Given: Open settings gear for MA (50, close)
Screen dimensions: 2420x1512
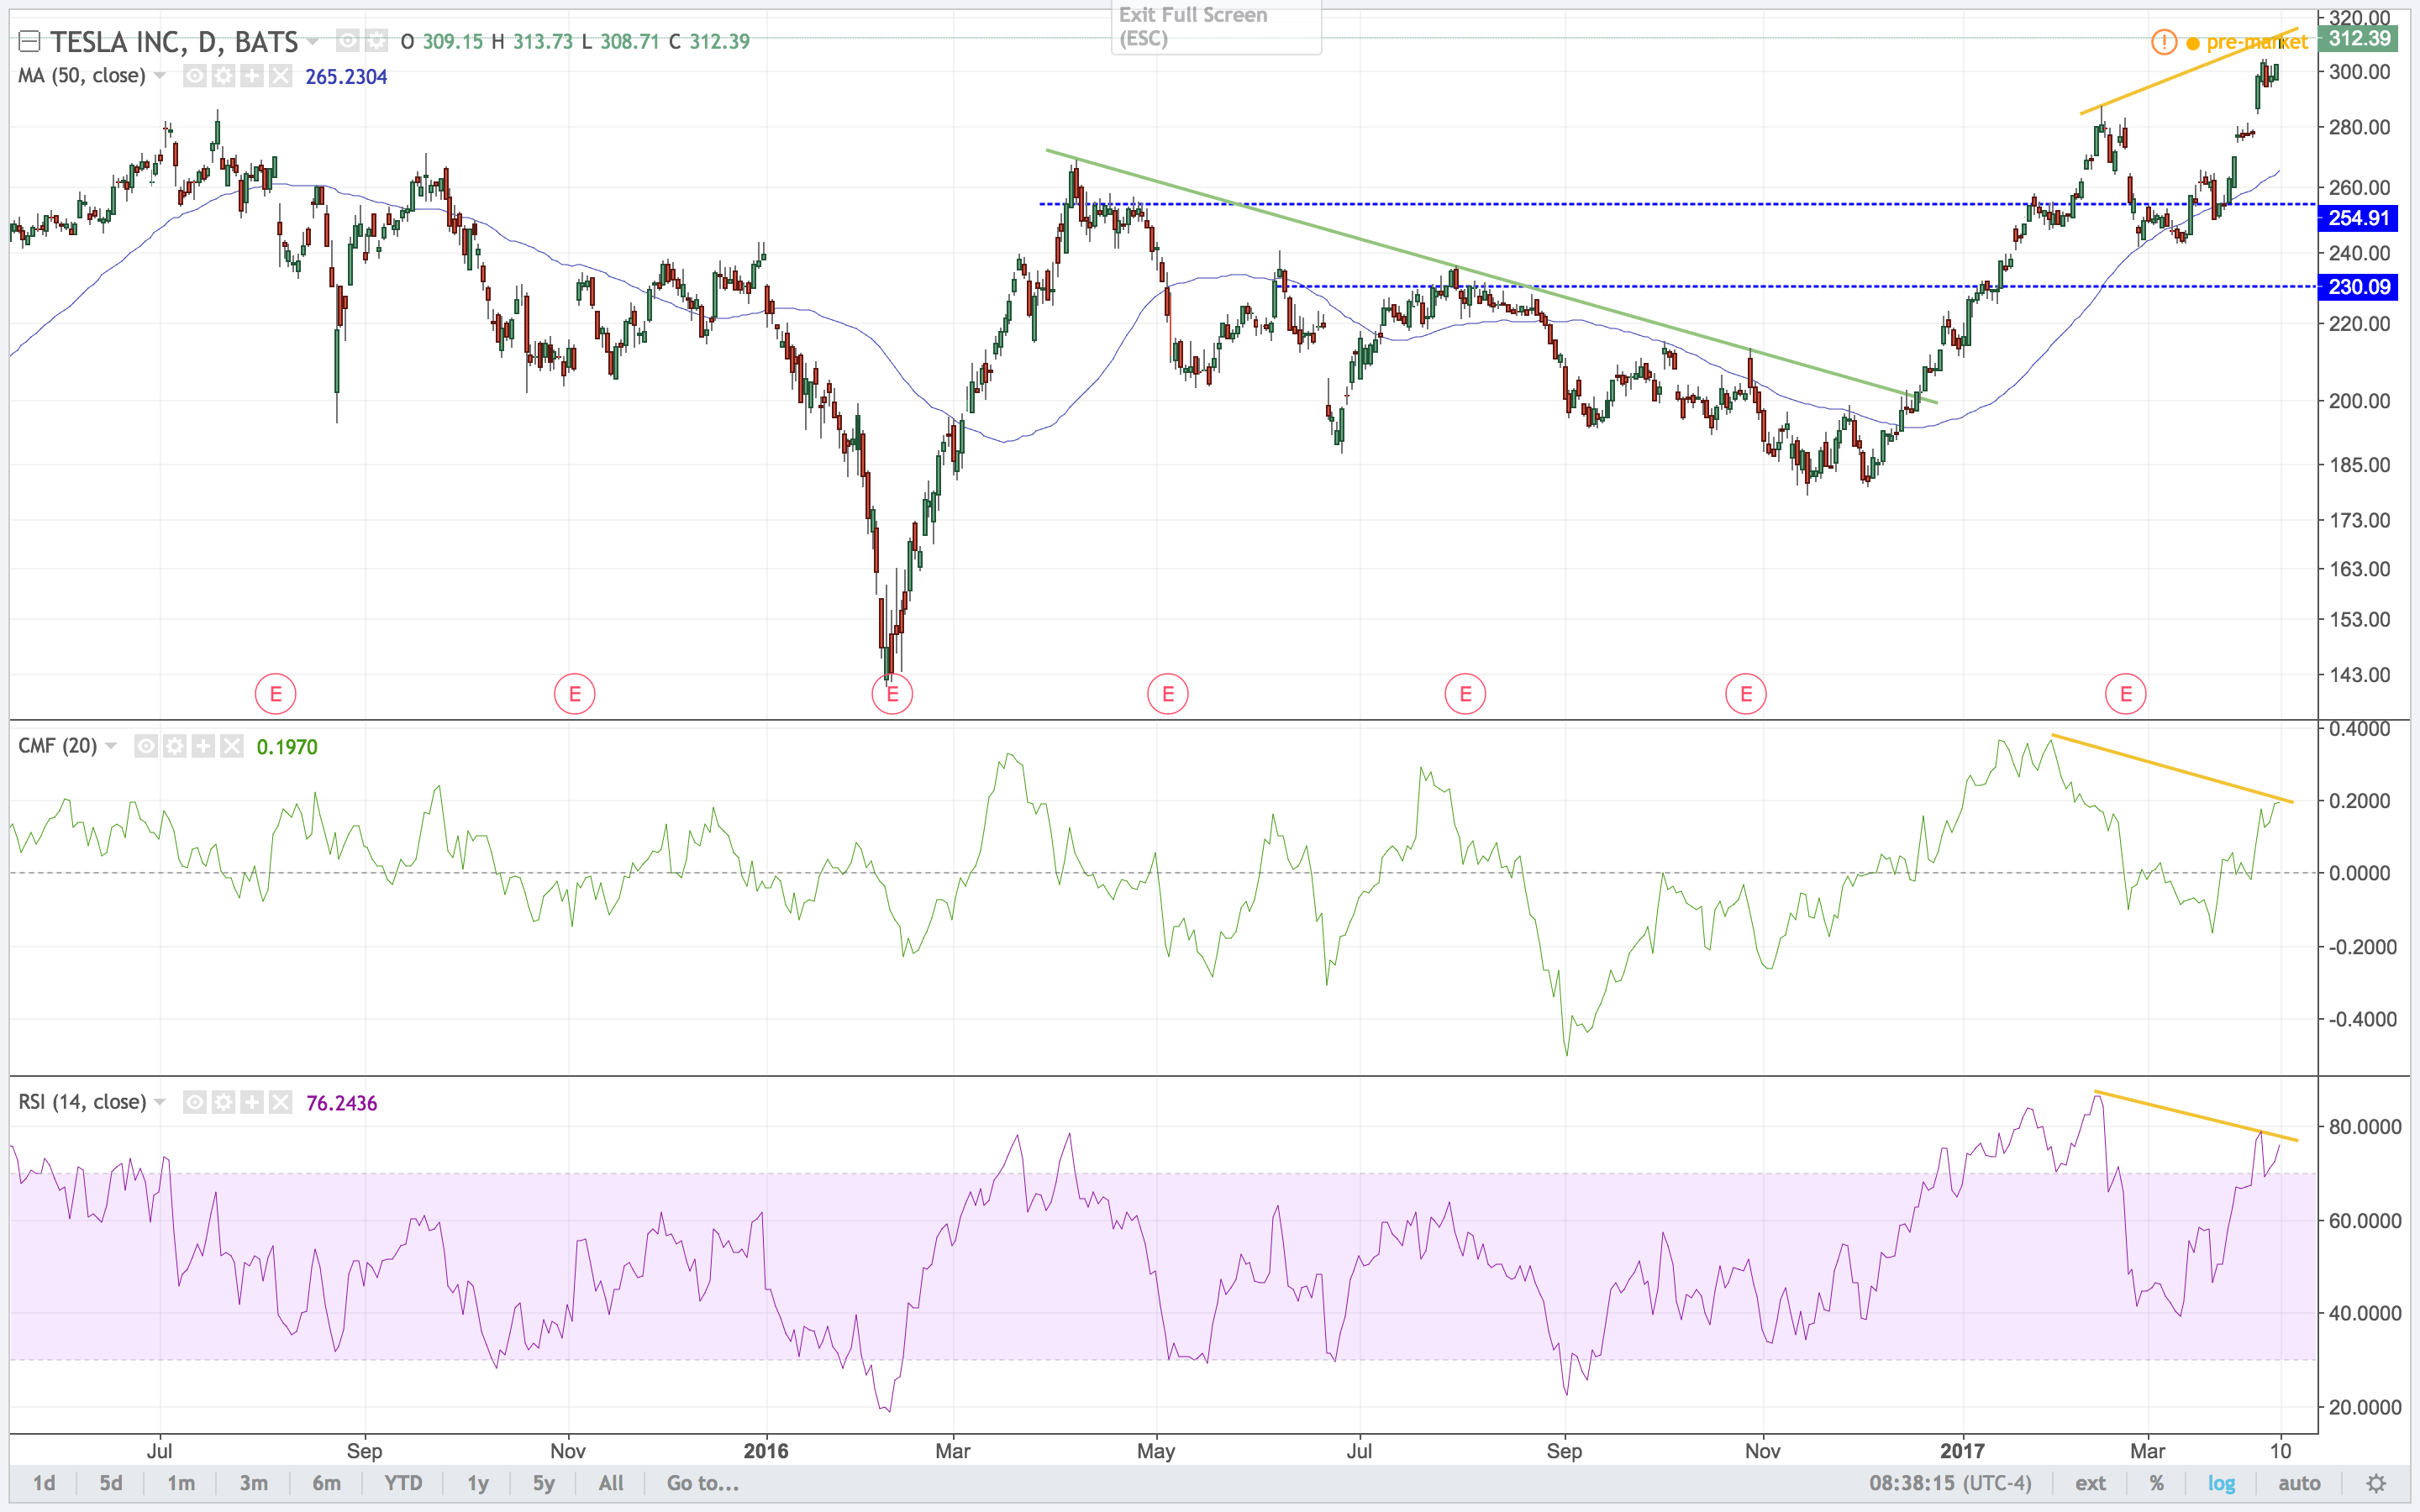Looking at the screenshot, I should tap(224, 76).
